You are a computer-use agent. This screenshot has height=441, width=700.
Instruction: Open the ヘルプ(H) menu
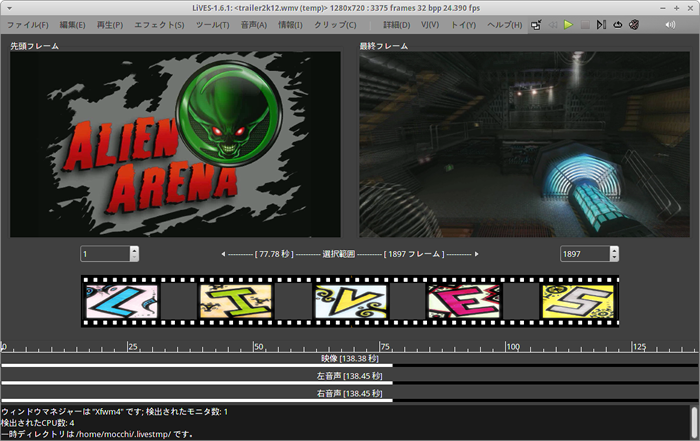(x=504, y=25)
